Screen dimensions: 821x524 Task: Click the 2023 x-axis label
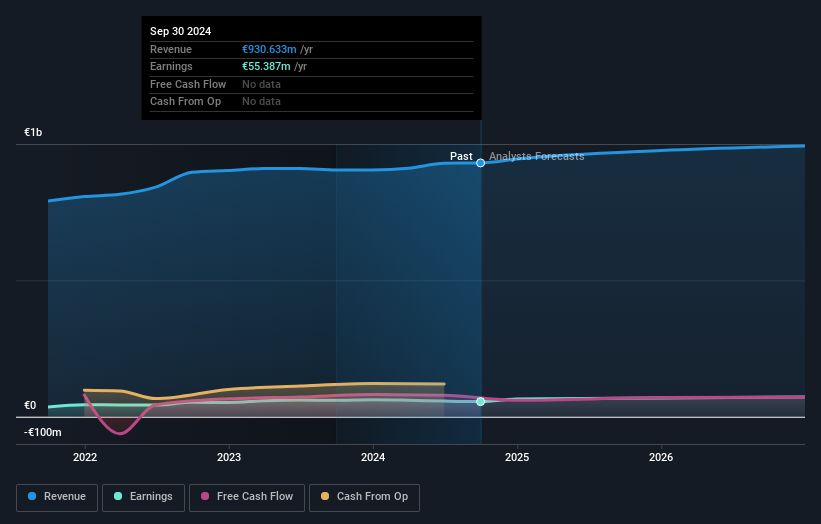[x=229, y=458]
